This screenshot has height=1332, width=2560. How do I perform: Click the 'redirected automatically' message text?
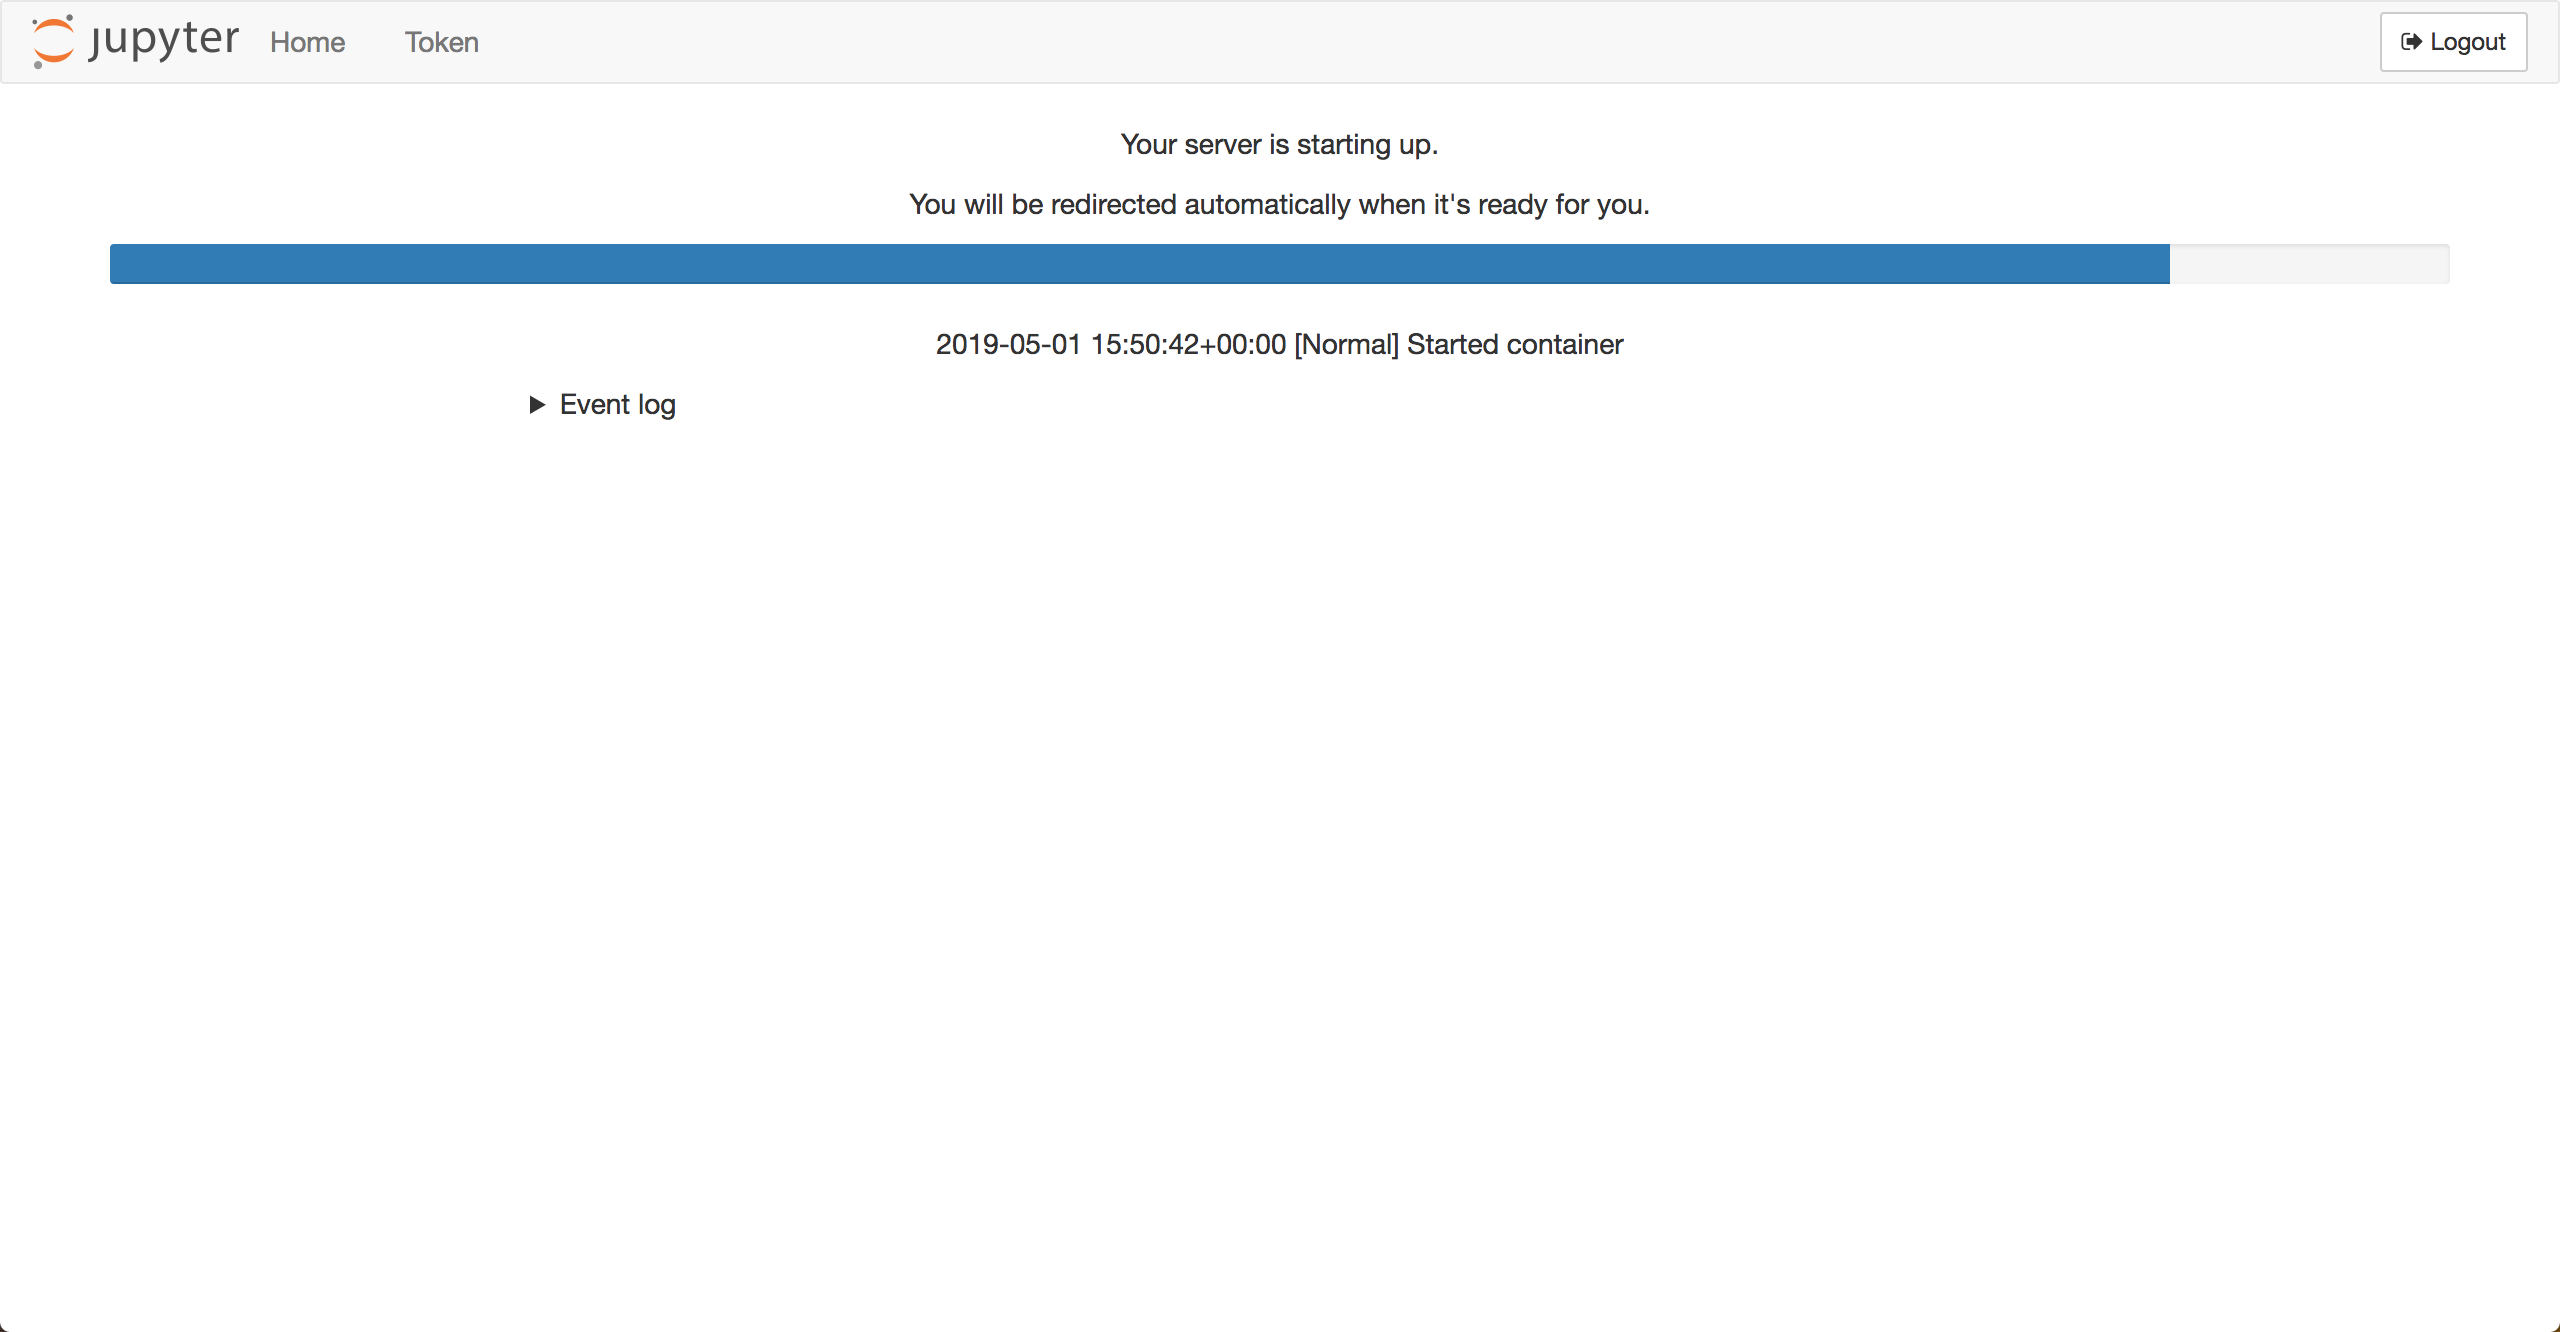tap(1279, 204)
